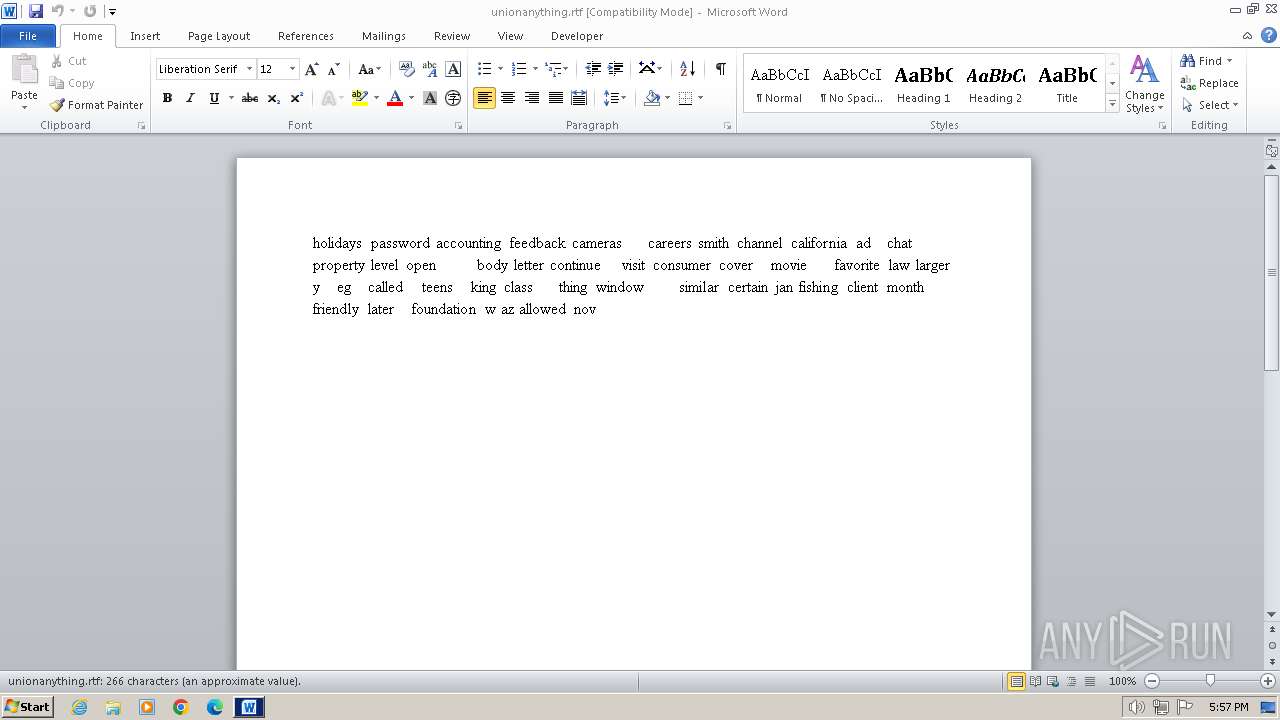The width and height of the screenshot is (1280, 720).
Task: Click the Clear Formatting icon
Action: (406, 69)
